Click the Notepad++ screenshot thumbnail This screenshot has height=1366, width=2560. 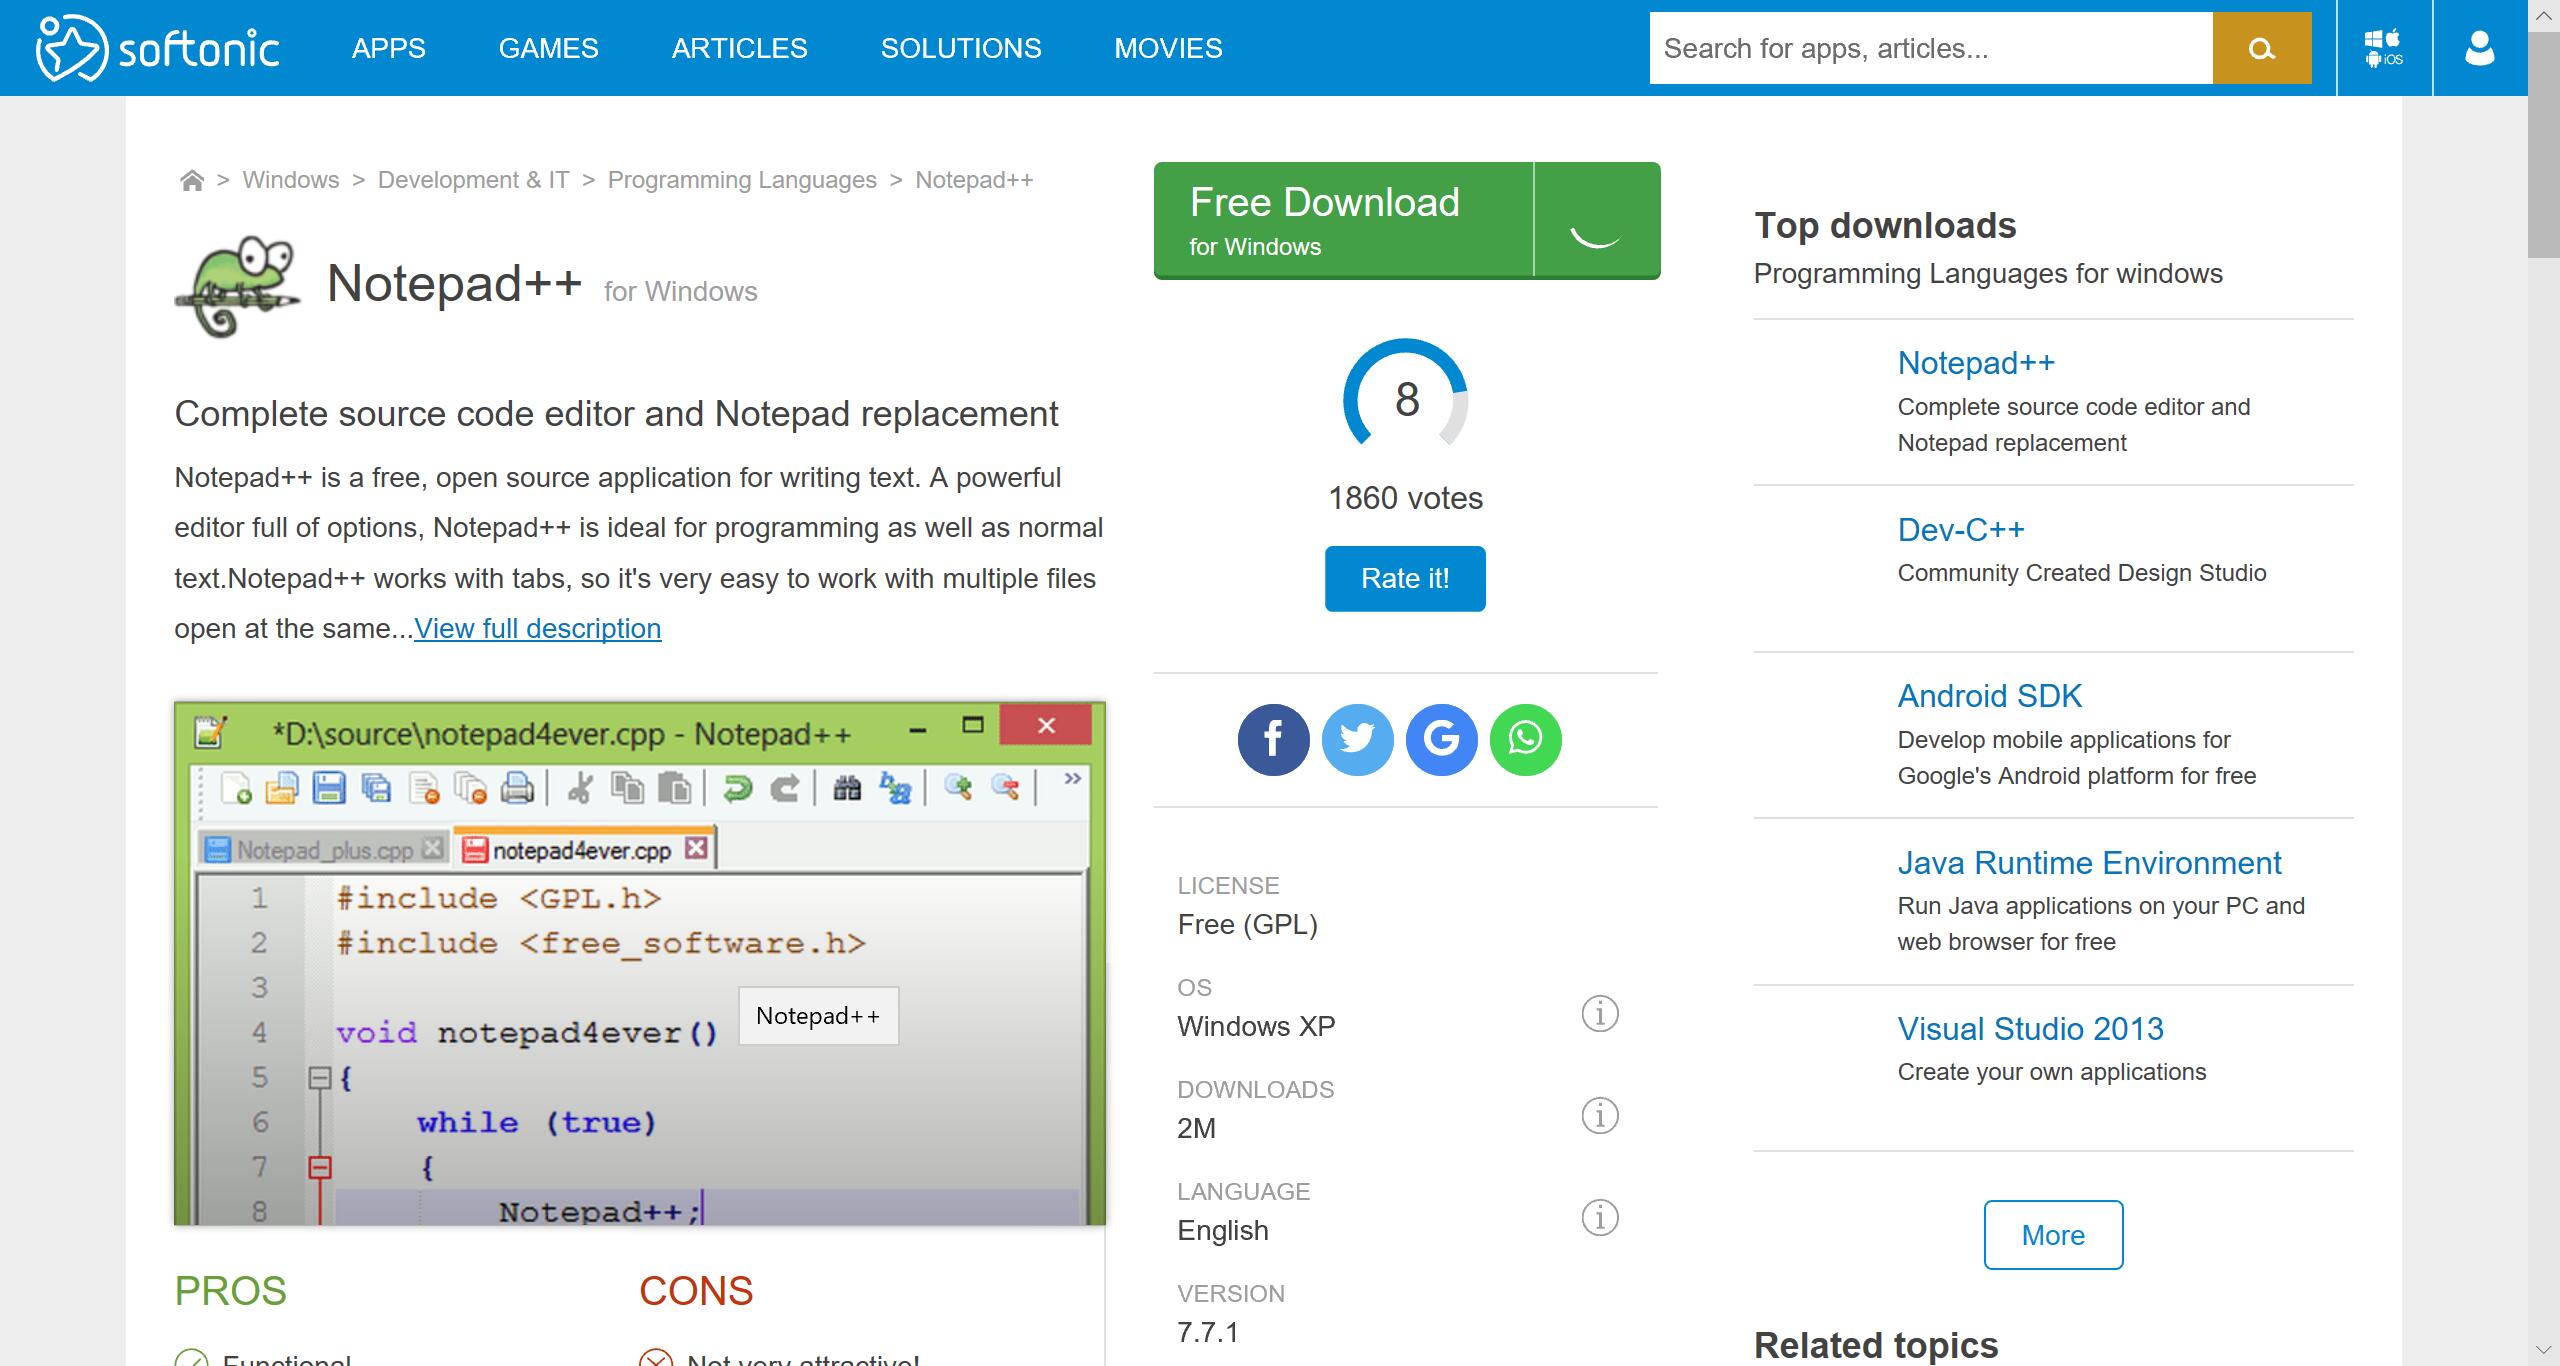(x=640, y=963)
